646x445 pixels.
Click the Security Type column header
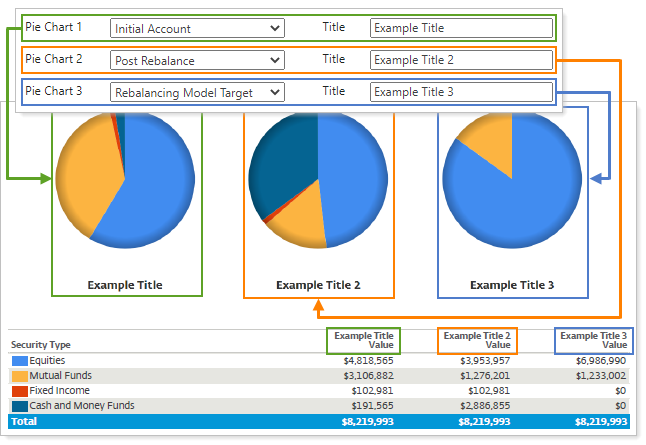pos(41,344)
